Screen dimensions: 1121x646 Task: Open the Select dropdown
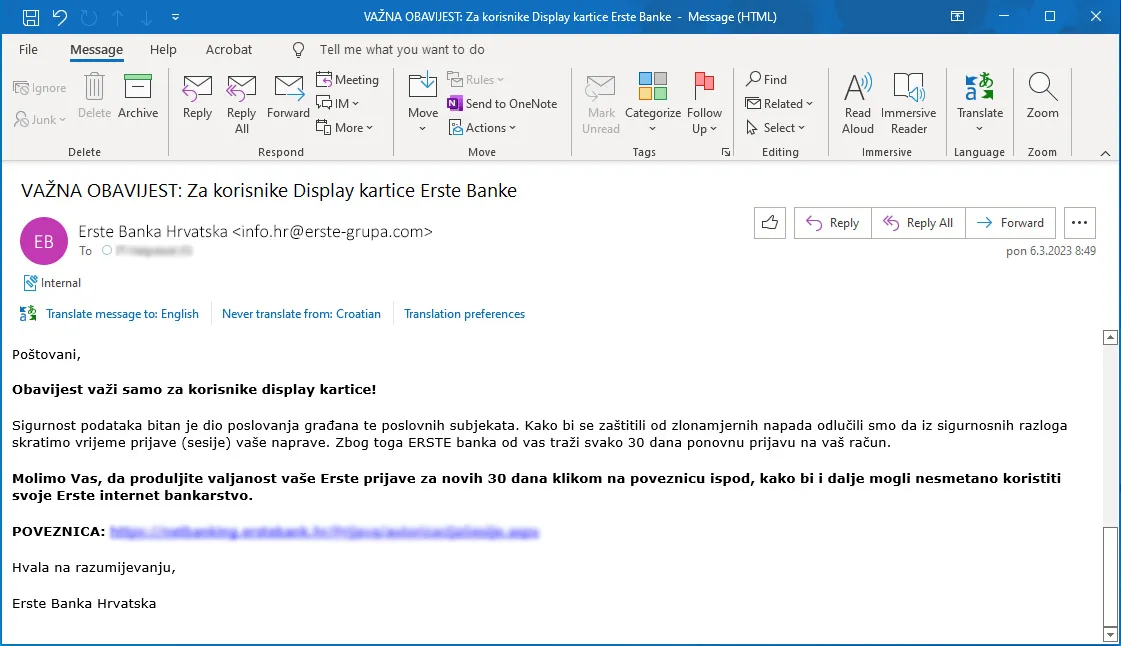click(x=776, y=128)
